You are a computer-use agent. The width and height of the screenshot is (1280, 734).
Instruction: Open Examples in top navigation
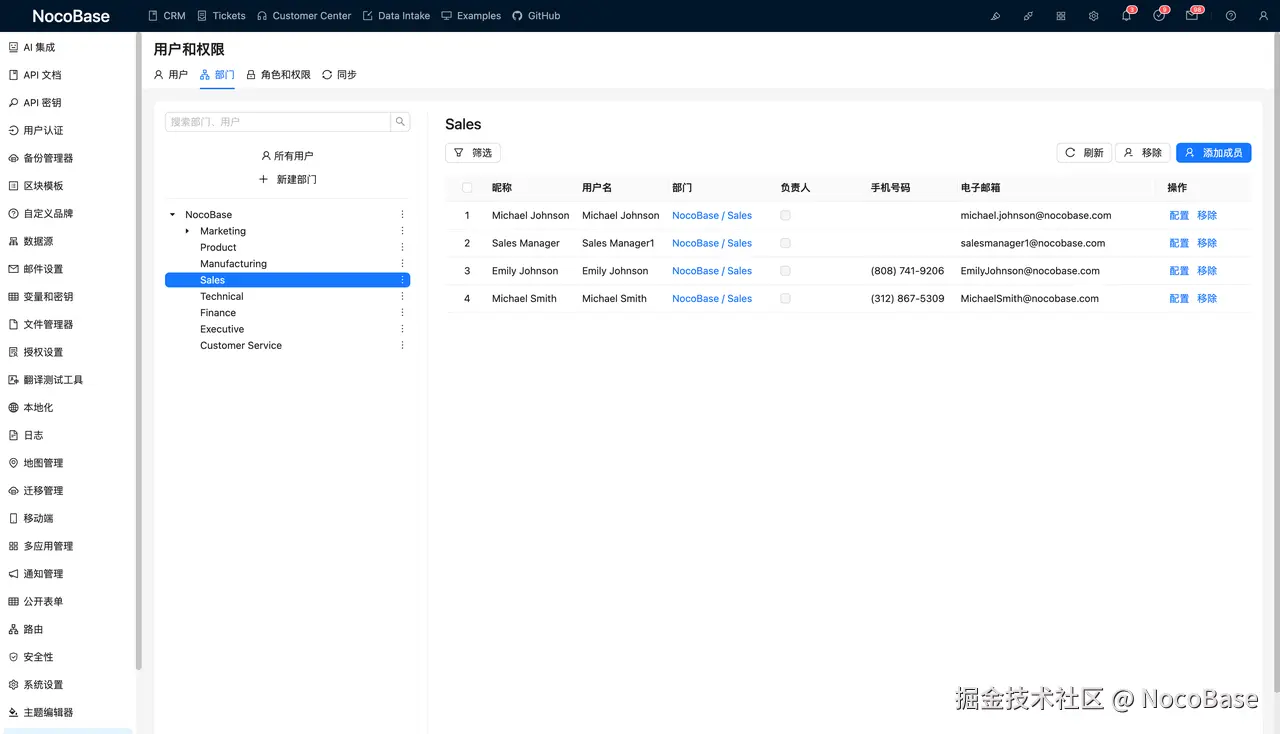(471, 16)
